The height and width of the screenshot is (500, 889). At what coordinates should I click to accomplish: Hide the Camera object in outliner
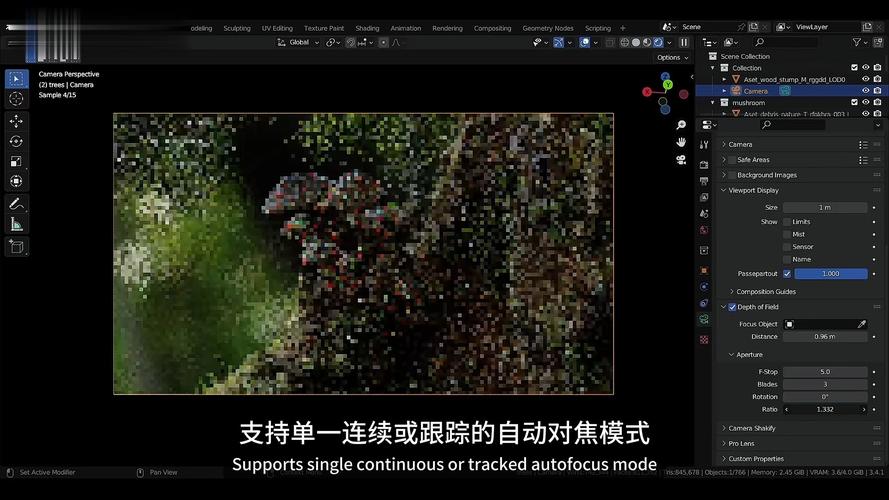(x=866, y=91)
